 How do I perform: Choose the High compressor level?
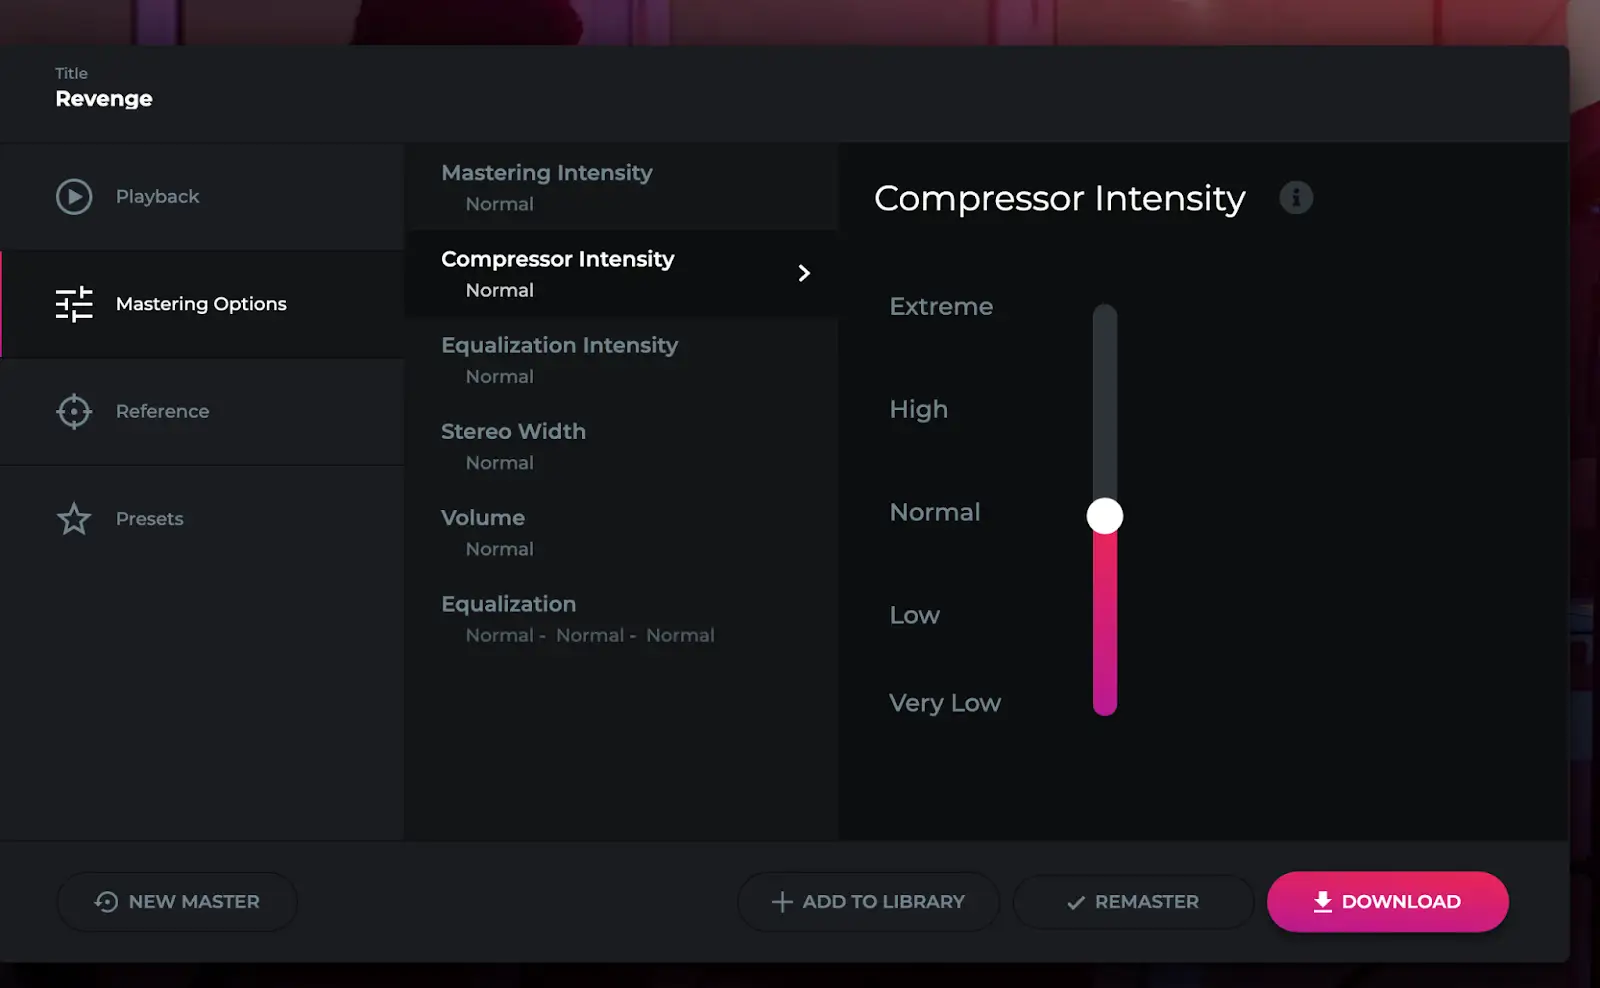point(918,410)
